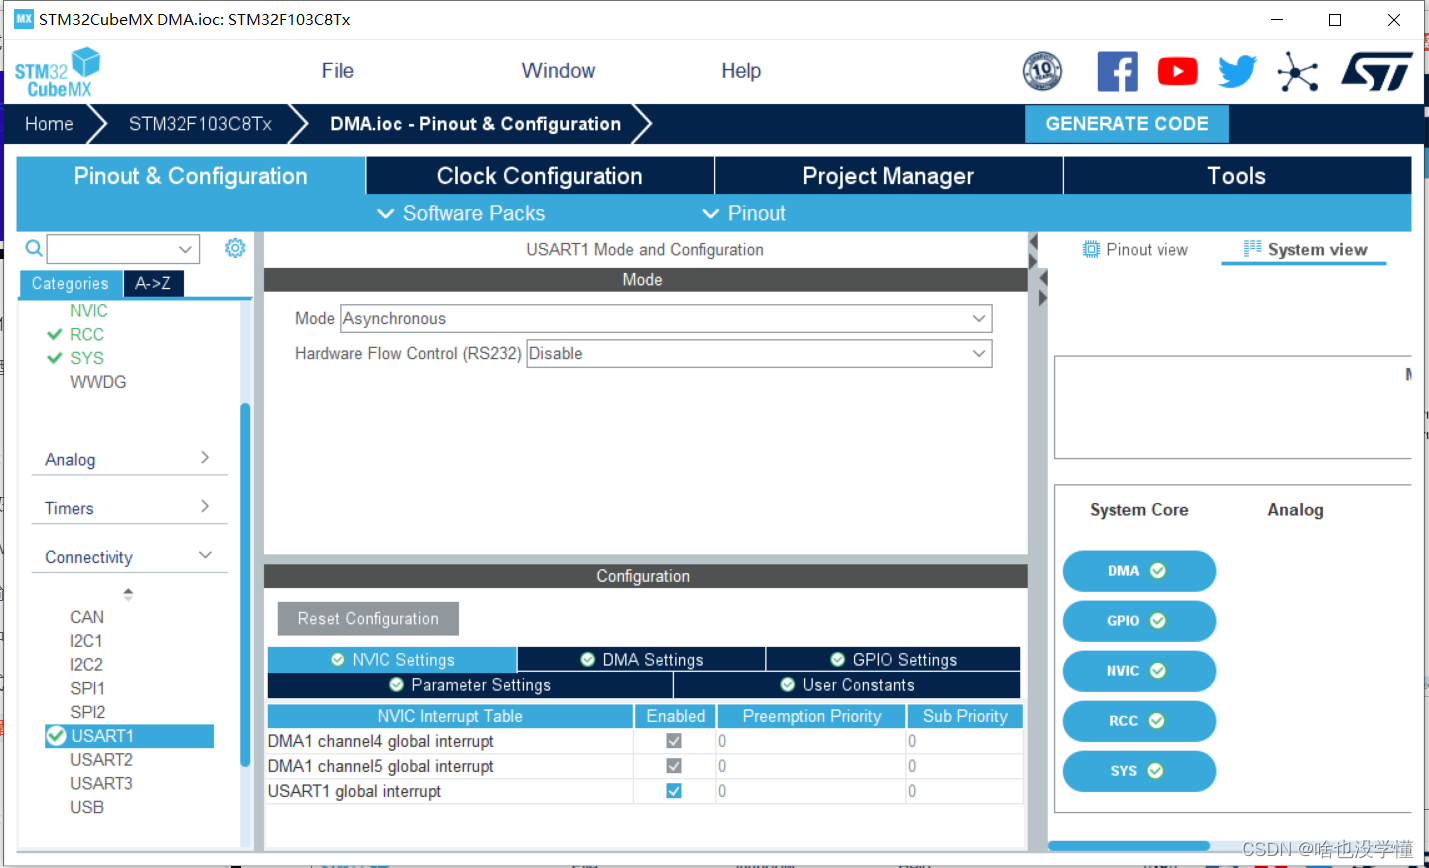Open the Twitter bird icon link
Viewport: 1429px width, 868px height.
pos(1237,71)
